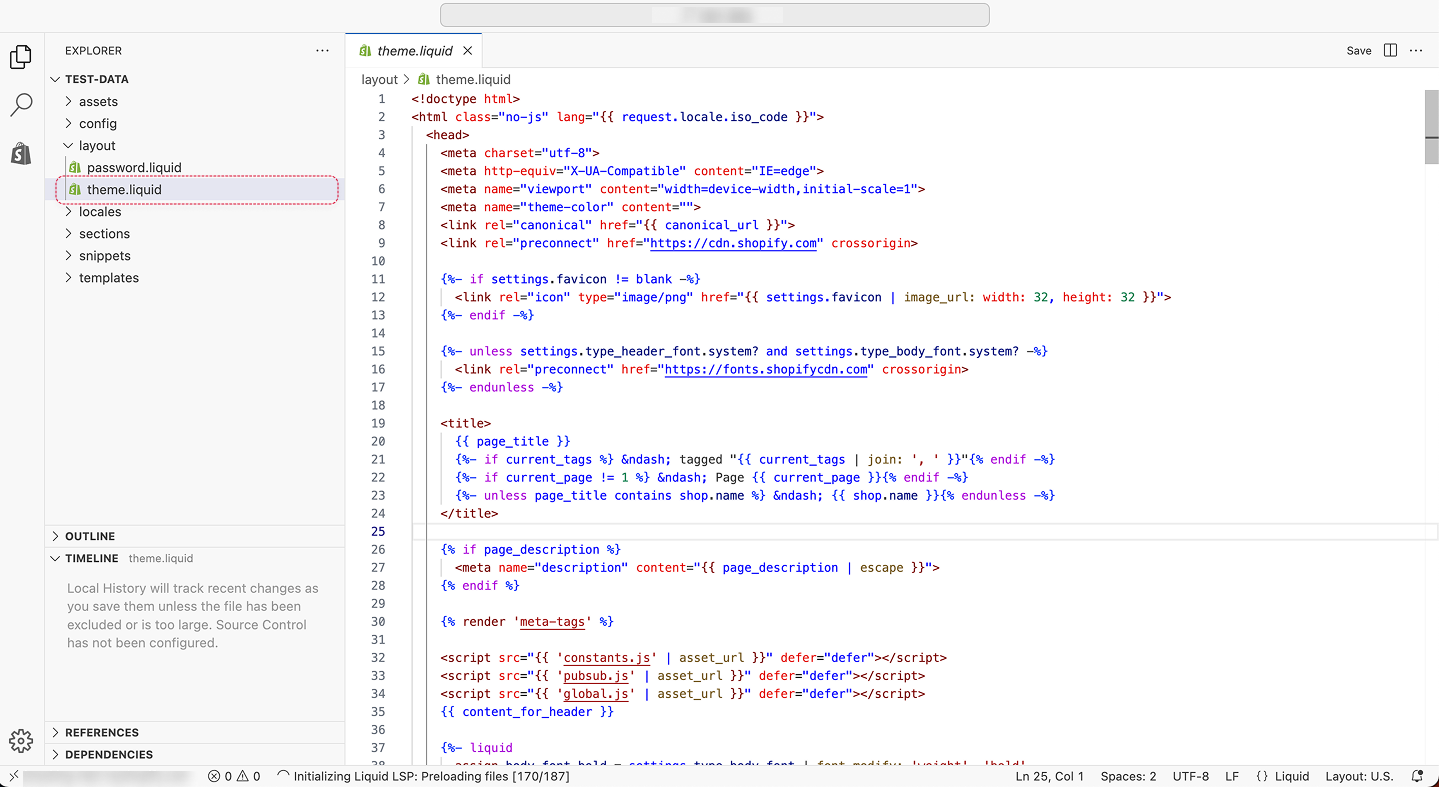Open password.liquid file in explorer
Screen dimensions: 1439x787
134,167
